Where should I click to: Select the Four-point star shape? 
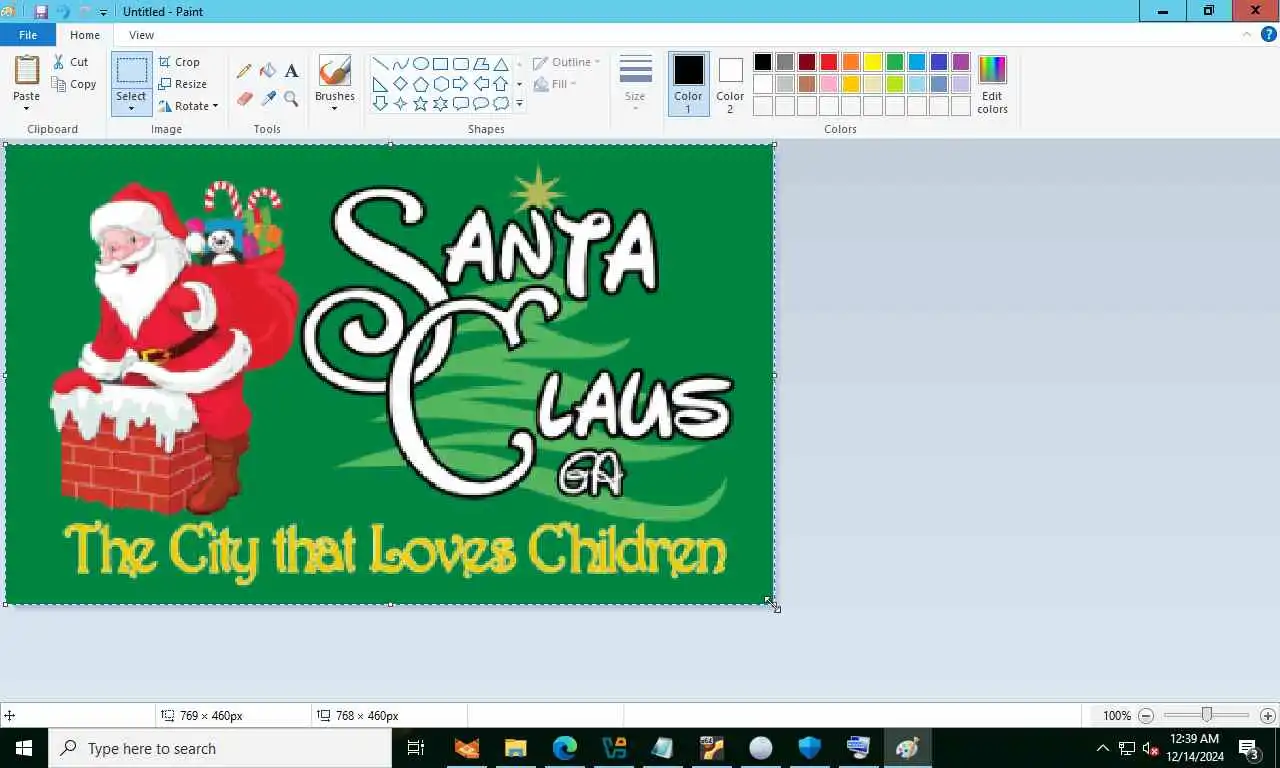(x=400, y=103)
